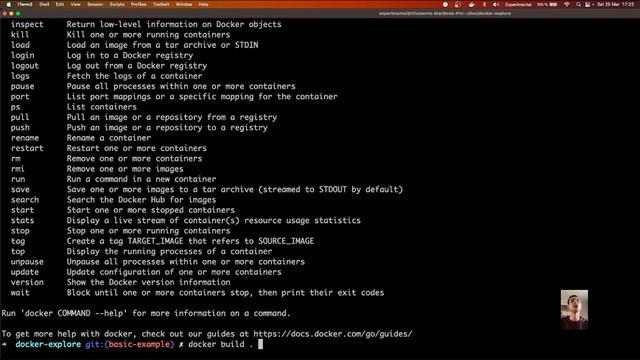Click 'List containers' description text
The width and height of the screenshot is (640, 360).
(x=102, y=107)
